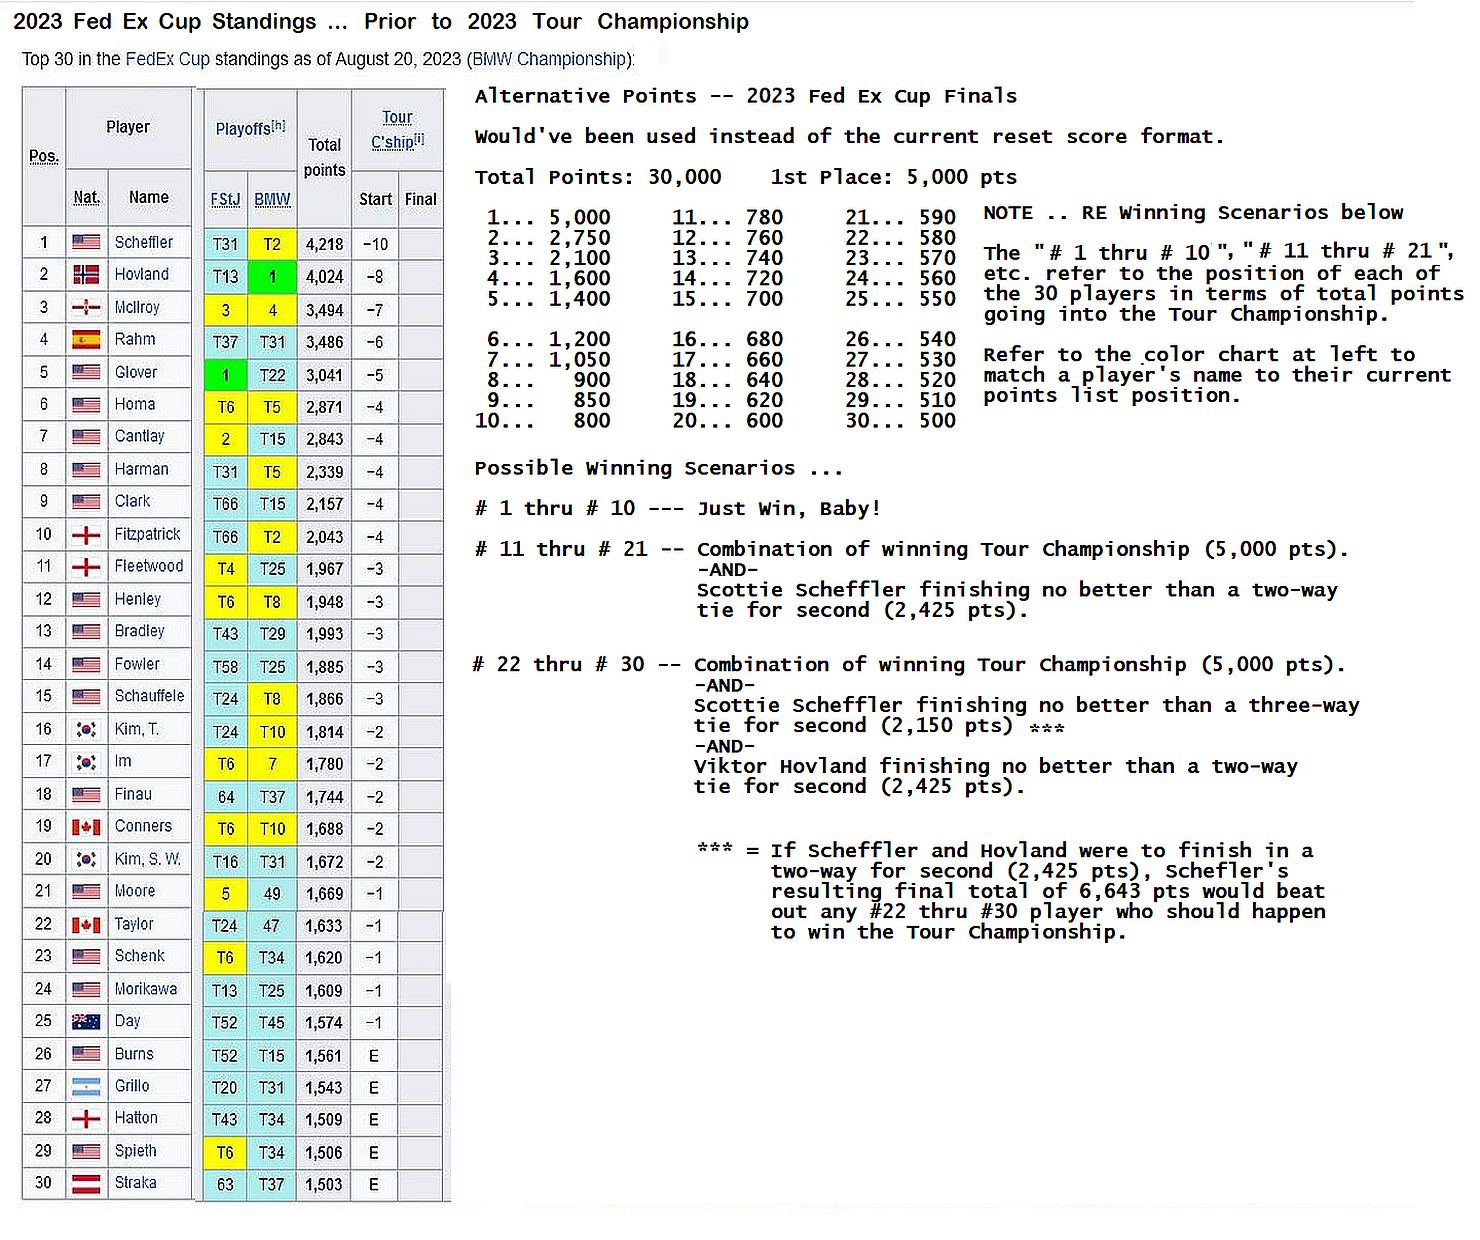Click the Argentine flag beside Grillo
The image size is (1480, 1240).
pos(86,1087)
